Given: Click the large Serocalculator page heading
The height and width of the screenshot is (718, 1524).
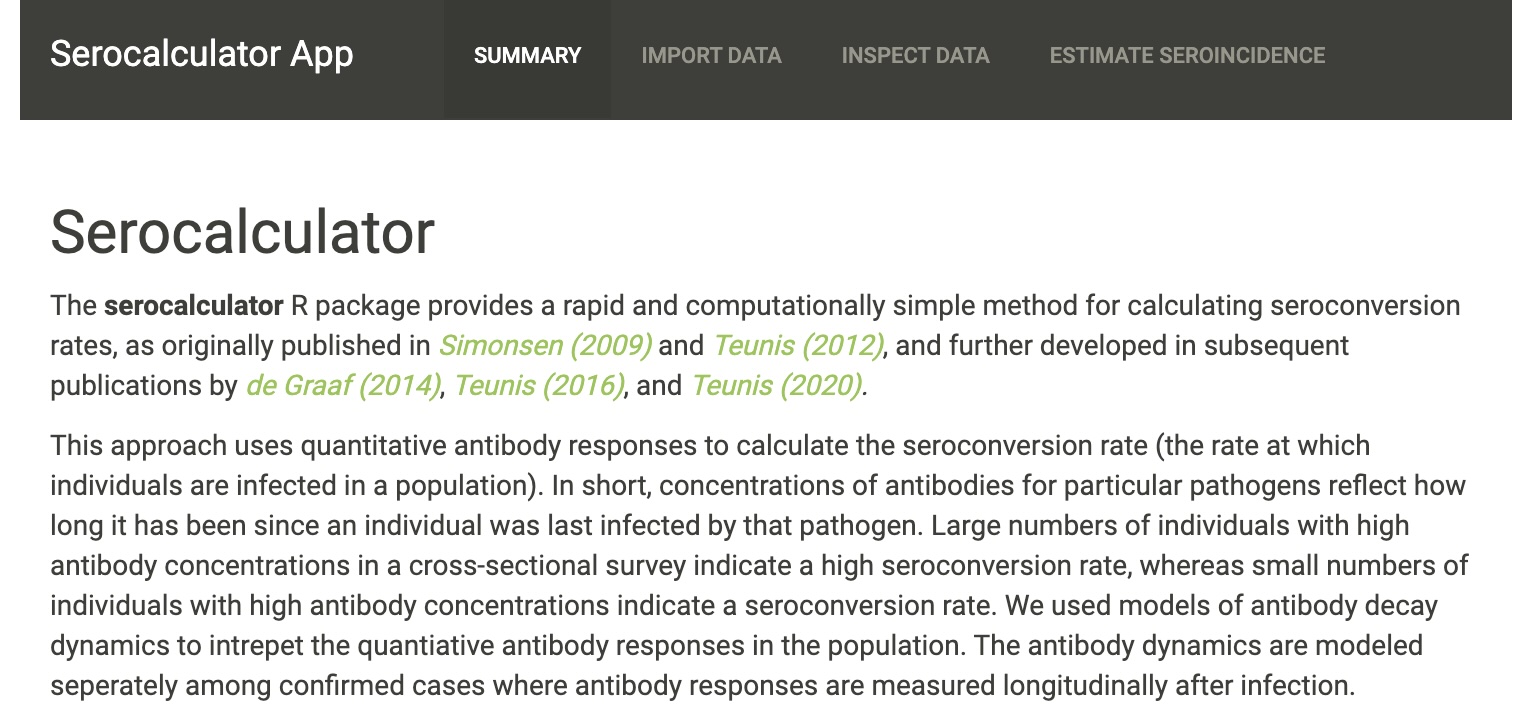Looking at the screenshot, I should [x=242, y=232].
